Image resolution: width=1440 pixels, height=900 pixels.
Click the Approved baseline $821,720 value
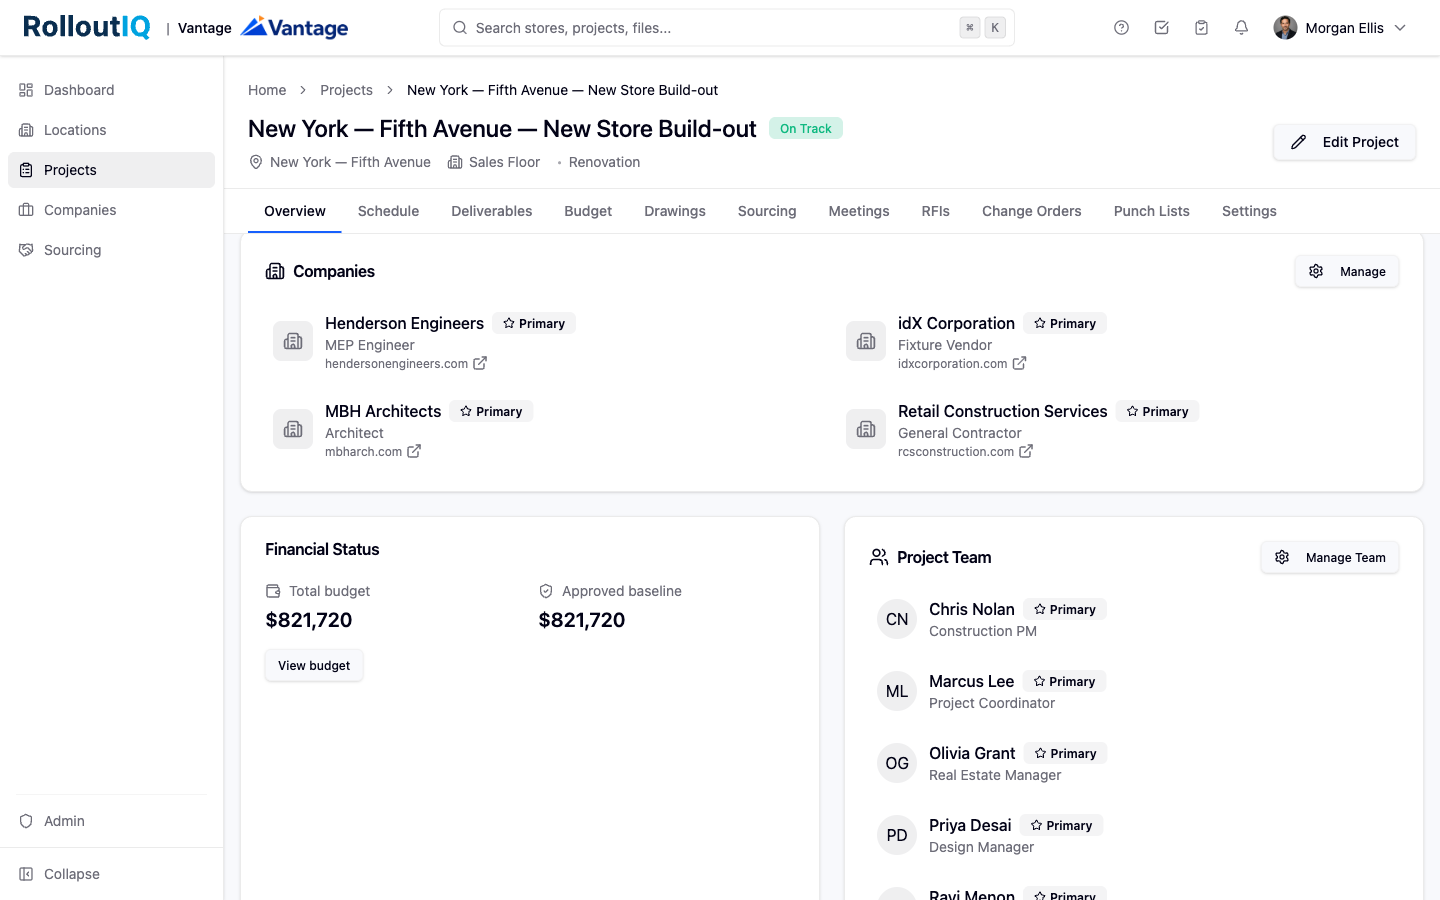click(582, 620)
